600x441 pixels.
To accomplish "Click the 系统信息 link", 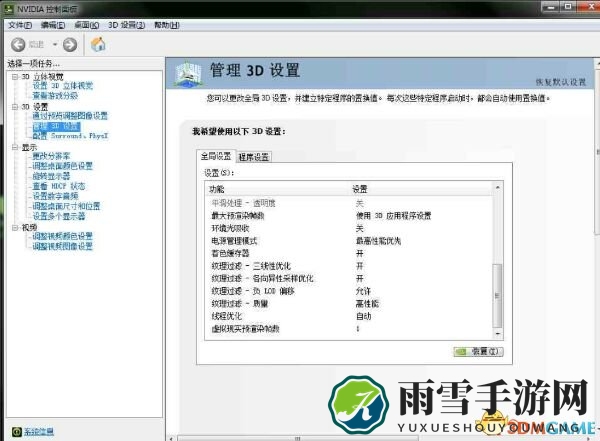I will pos(39,432).
